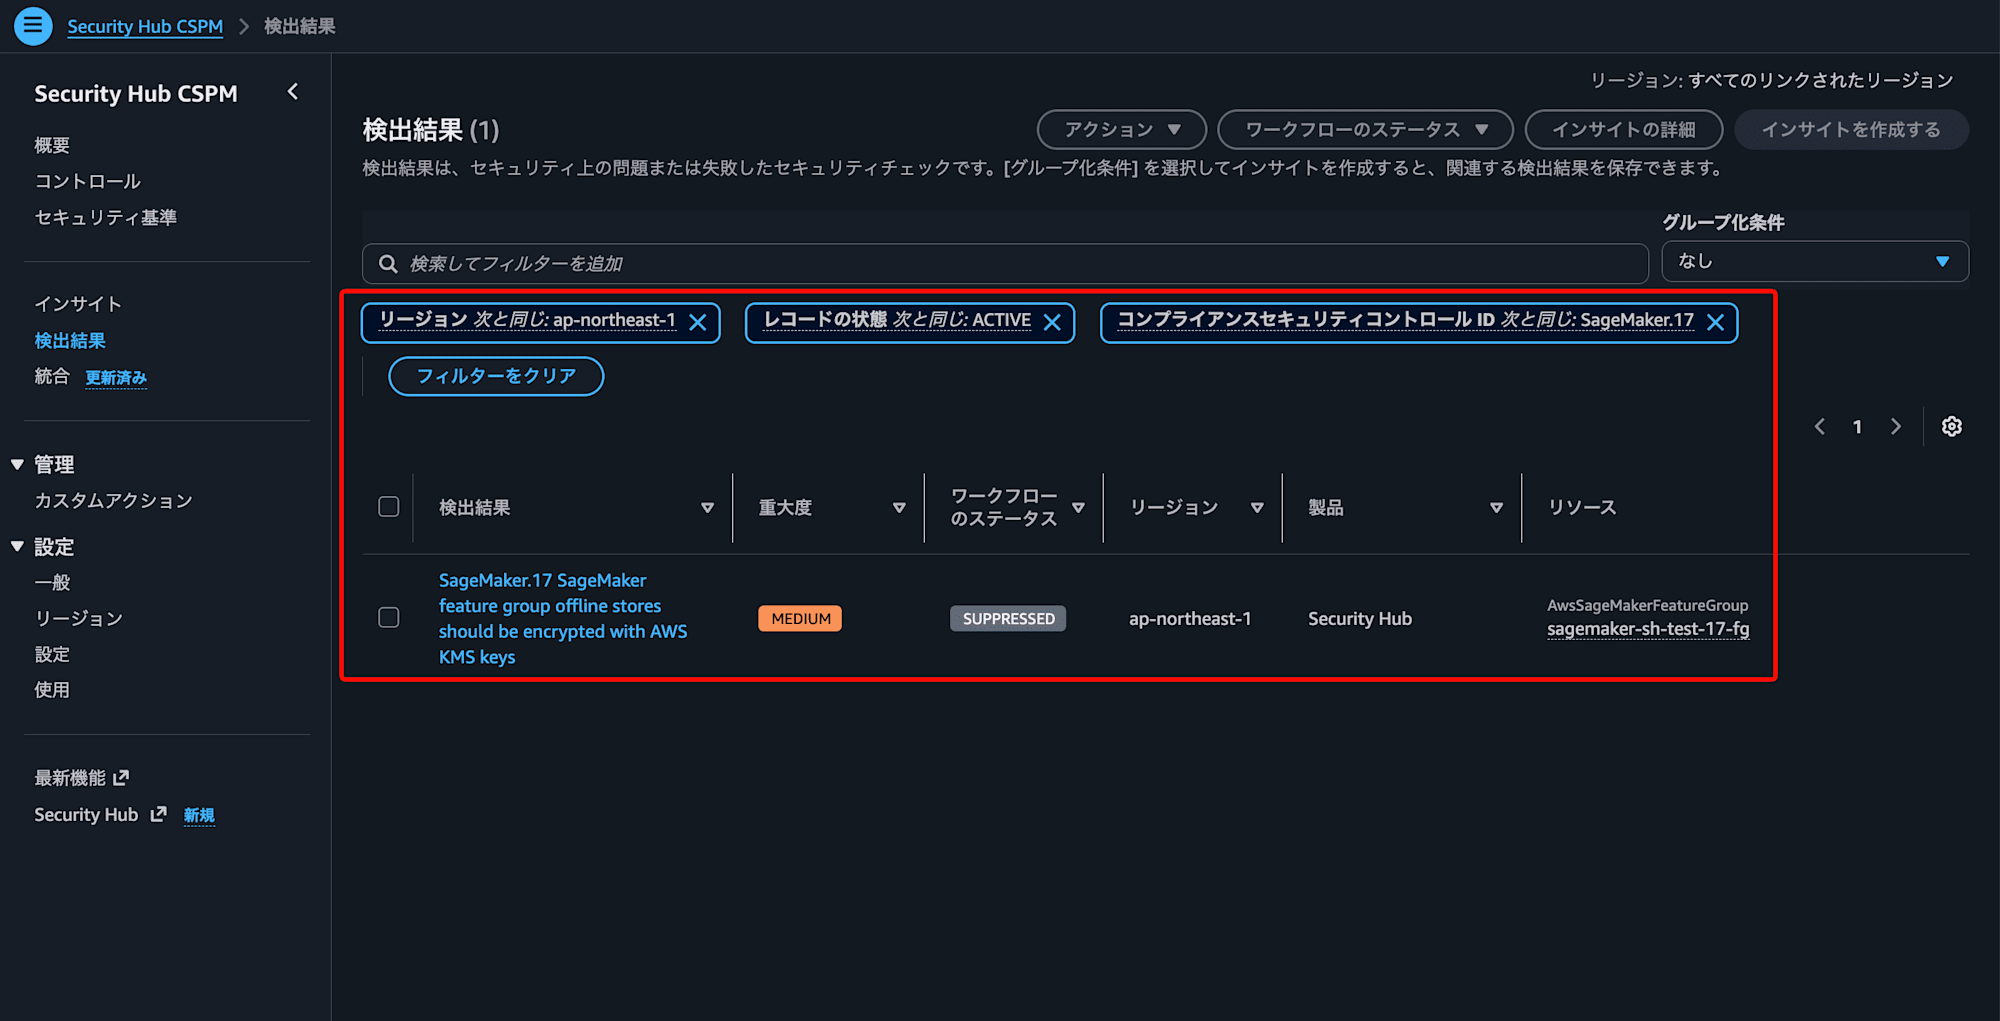This screenshot has height=1021, width=2000.
Task: Click the ap-northeast-1 region cell
Action: pyautogui.click(x=1190, y=619)
